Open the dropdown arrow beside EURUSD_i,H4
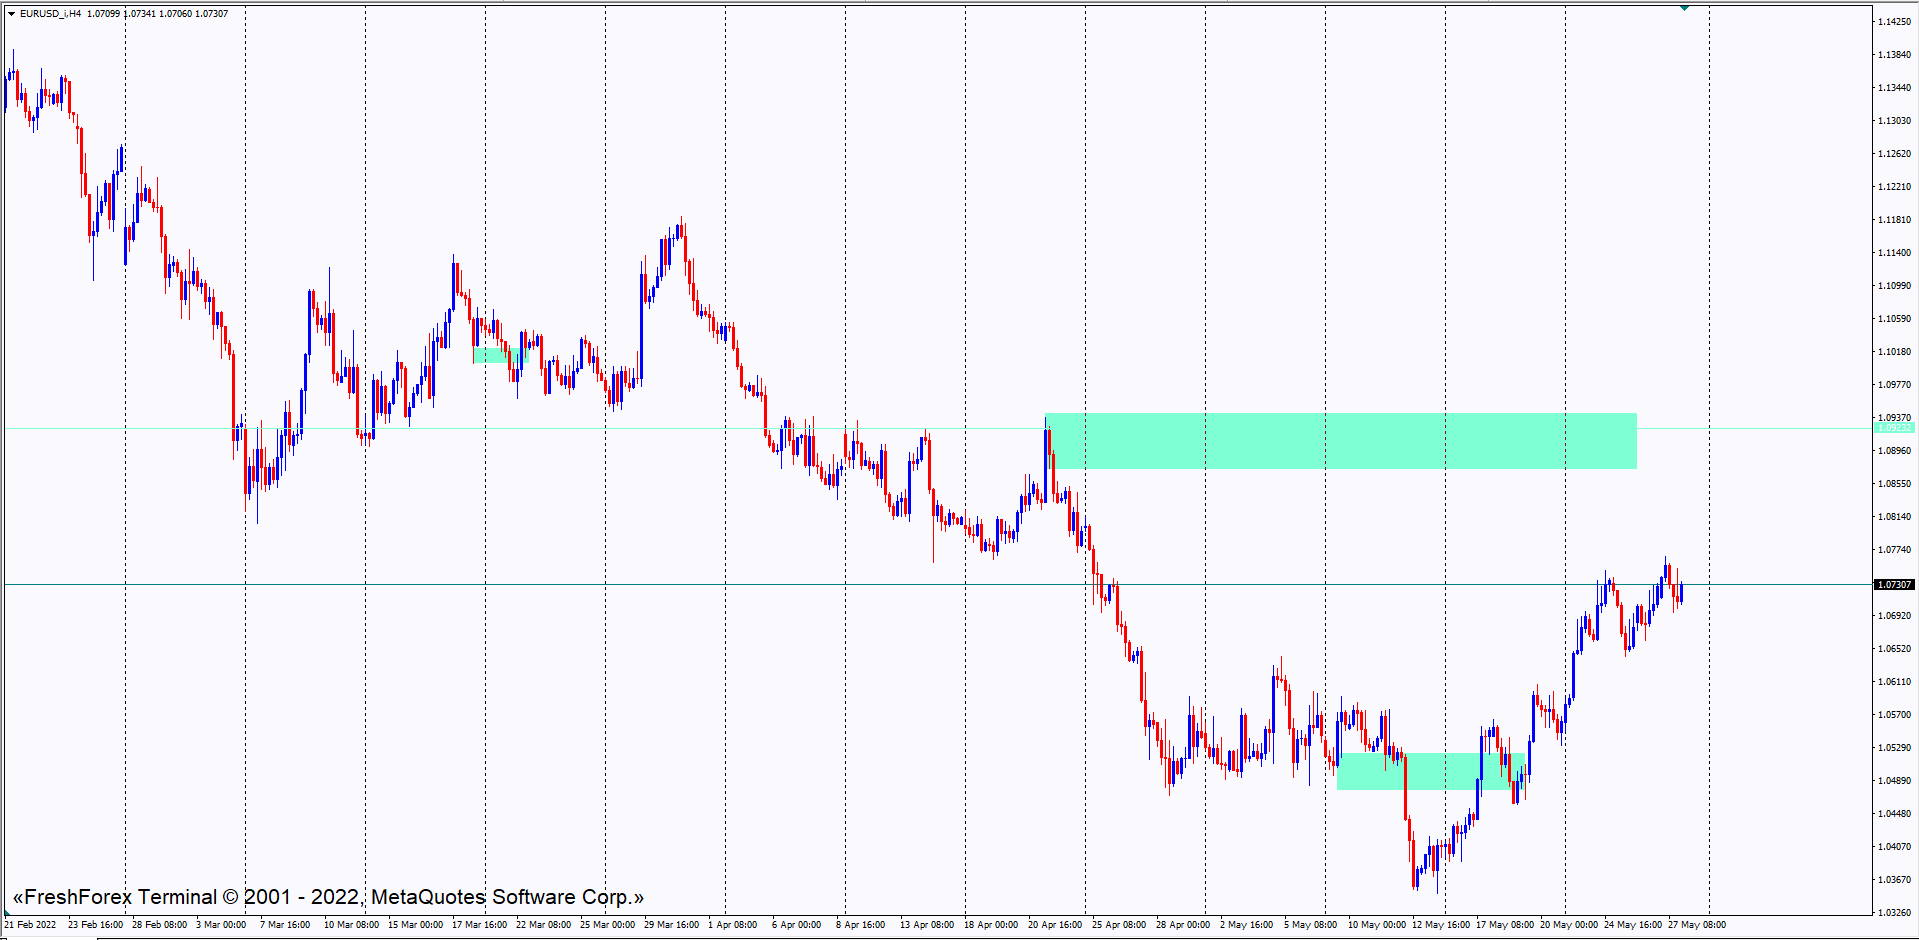The image size is (1919, 940). coord(11,14)
